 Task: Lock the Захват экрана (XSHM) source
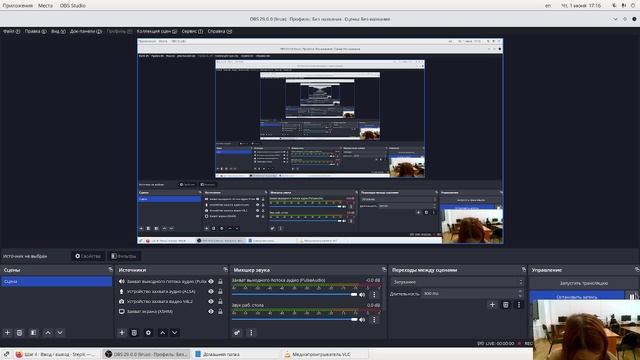(220, 311)
